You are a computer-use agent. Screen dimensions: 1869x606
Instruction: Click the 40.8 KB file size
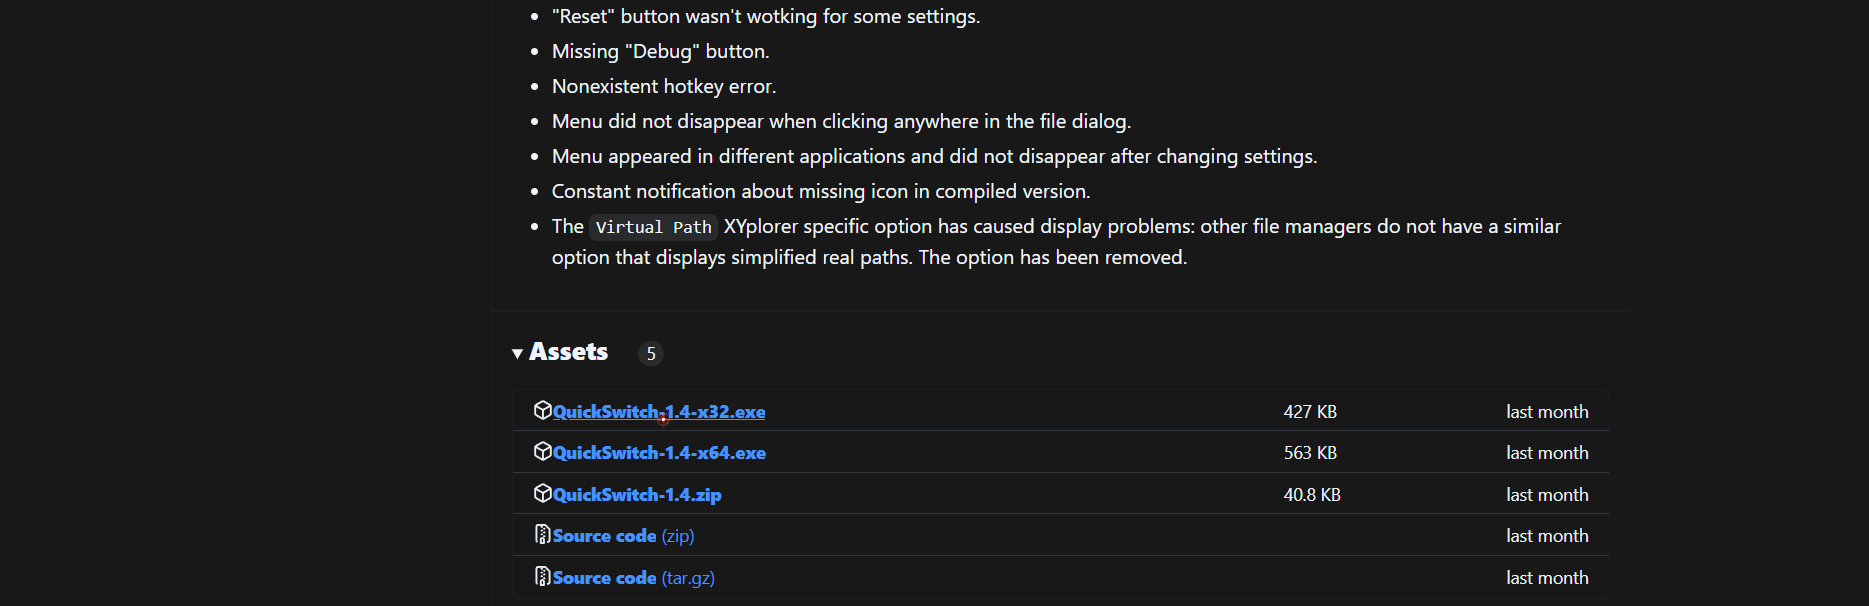click(1312, 495)
